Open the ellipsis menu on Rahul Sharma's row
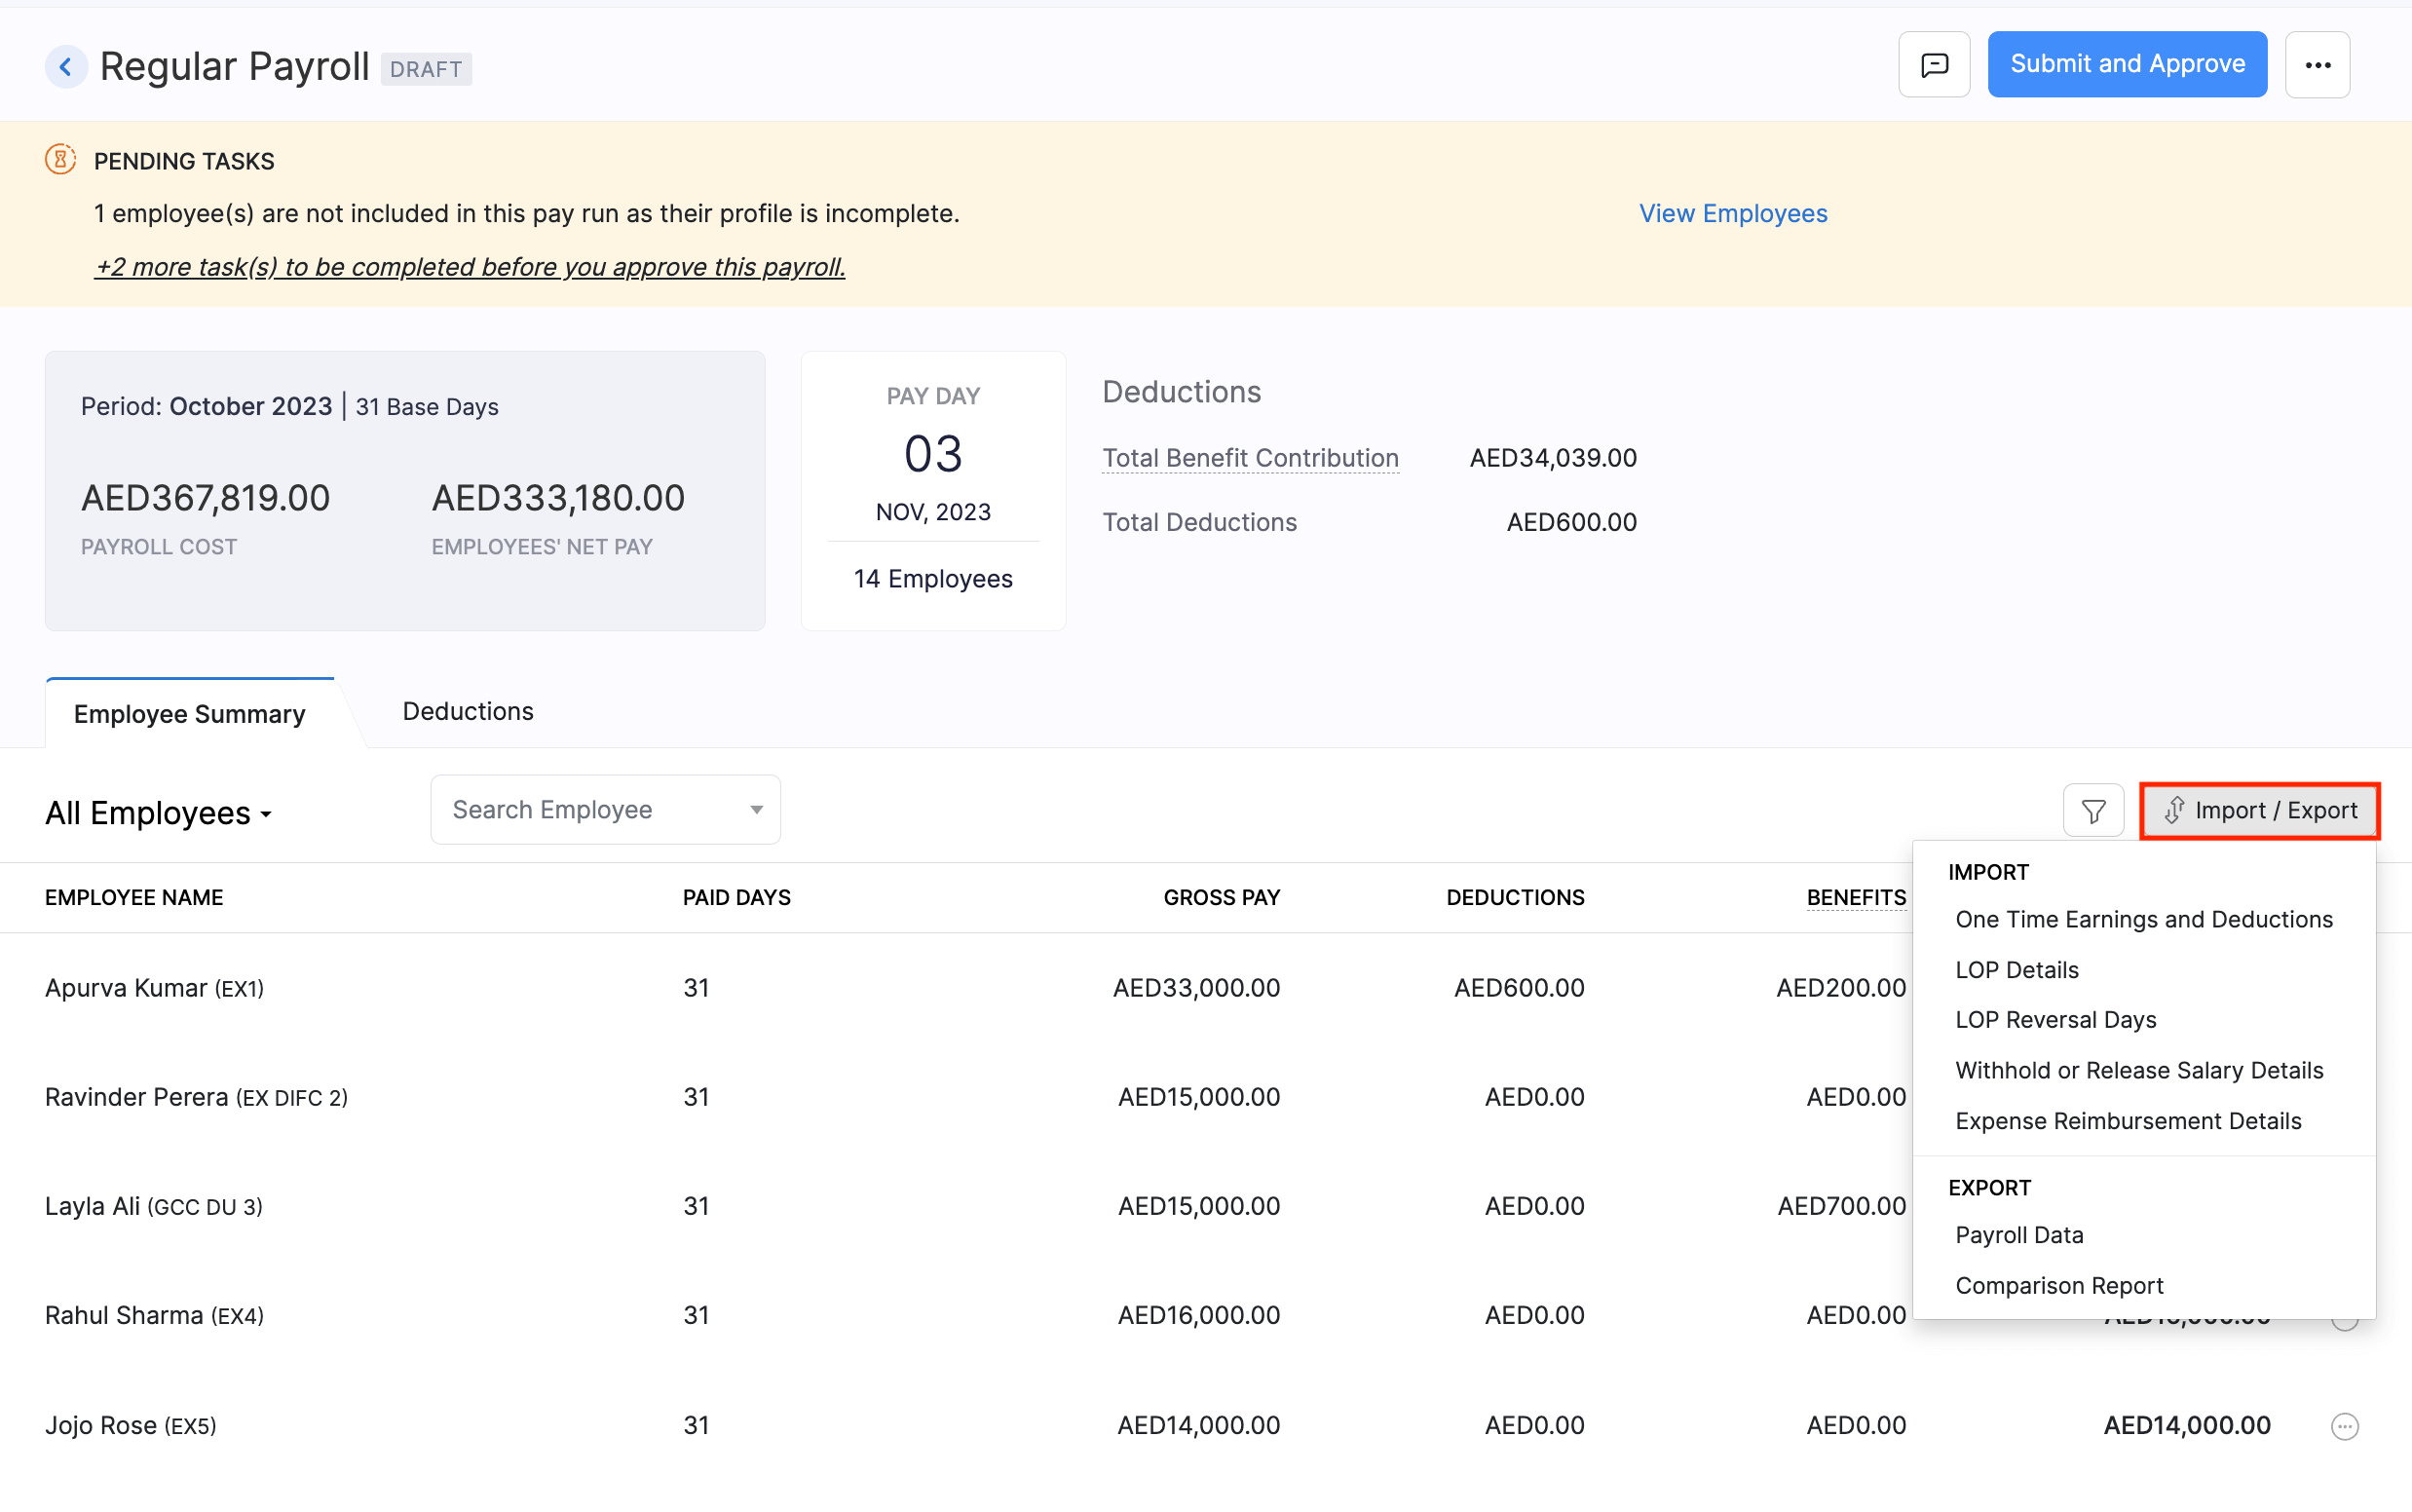Image resolution: width=2412 pixels, height=1512 pixels. point(2344,1318)
